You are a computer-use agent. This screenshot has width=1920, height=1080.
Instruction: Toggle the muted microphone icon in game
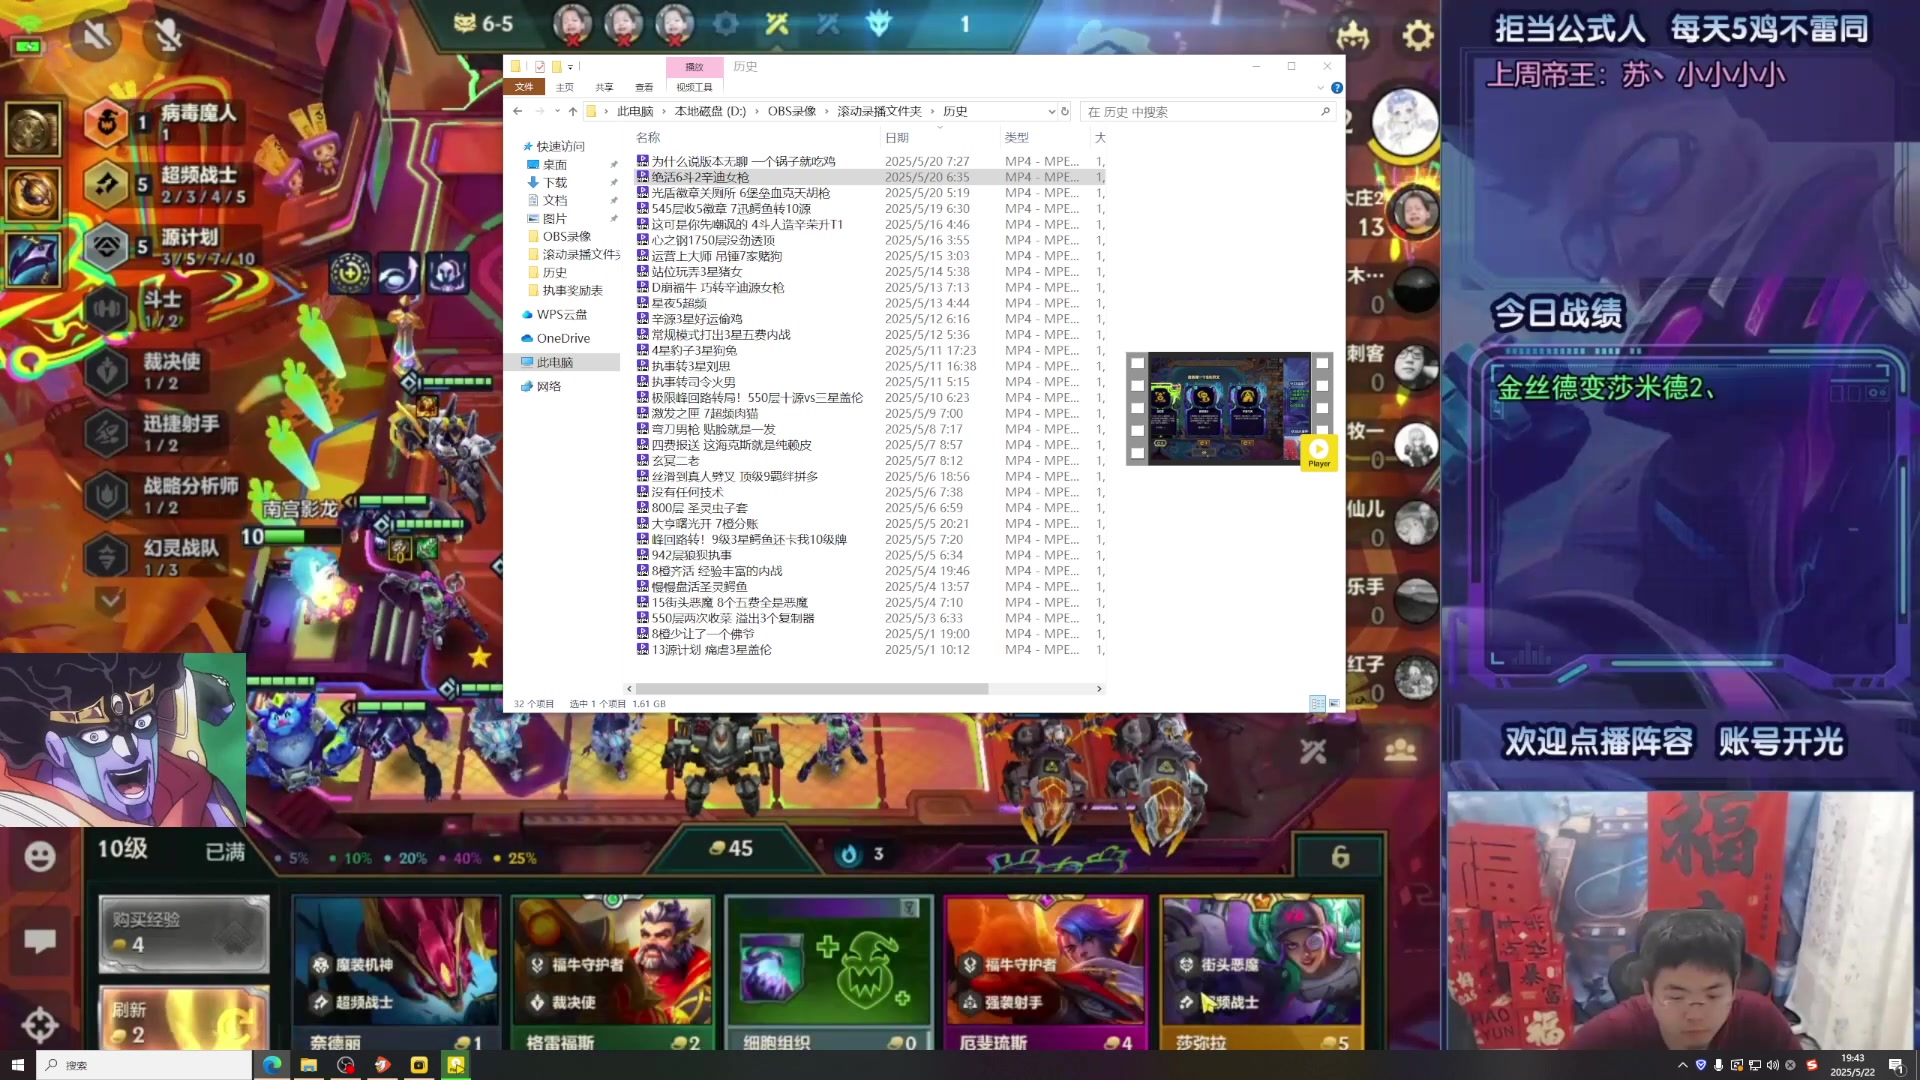[x=168, y=36]
